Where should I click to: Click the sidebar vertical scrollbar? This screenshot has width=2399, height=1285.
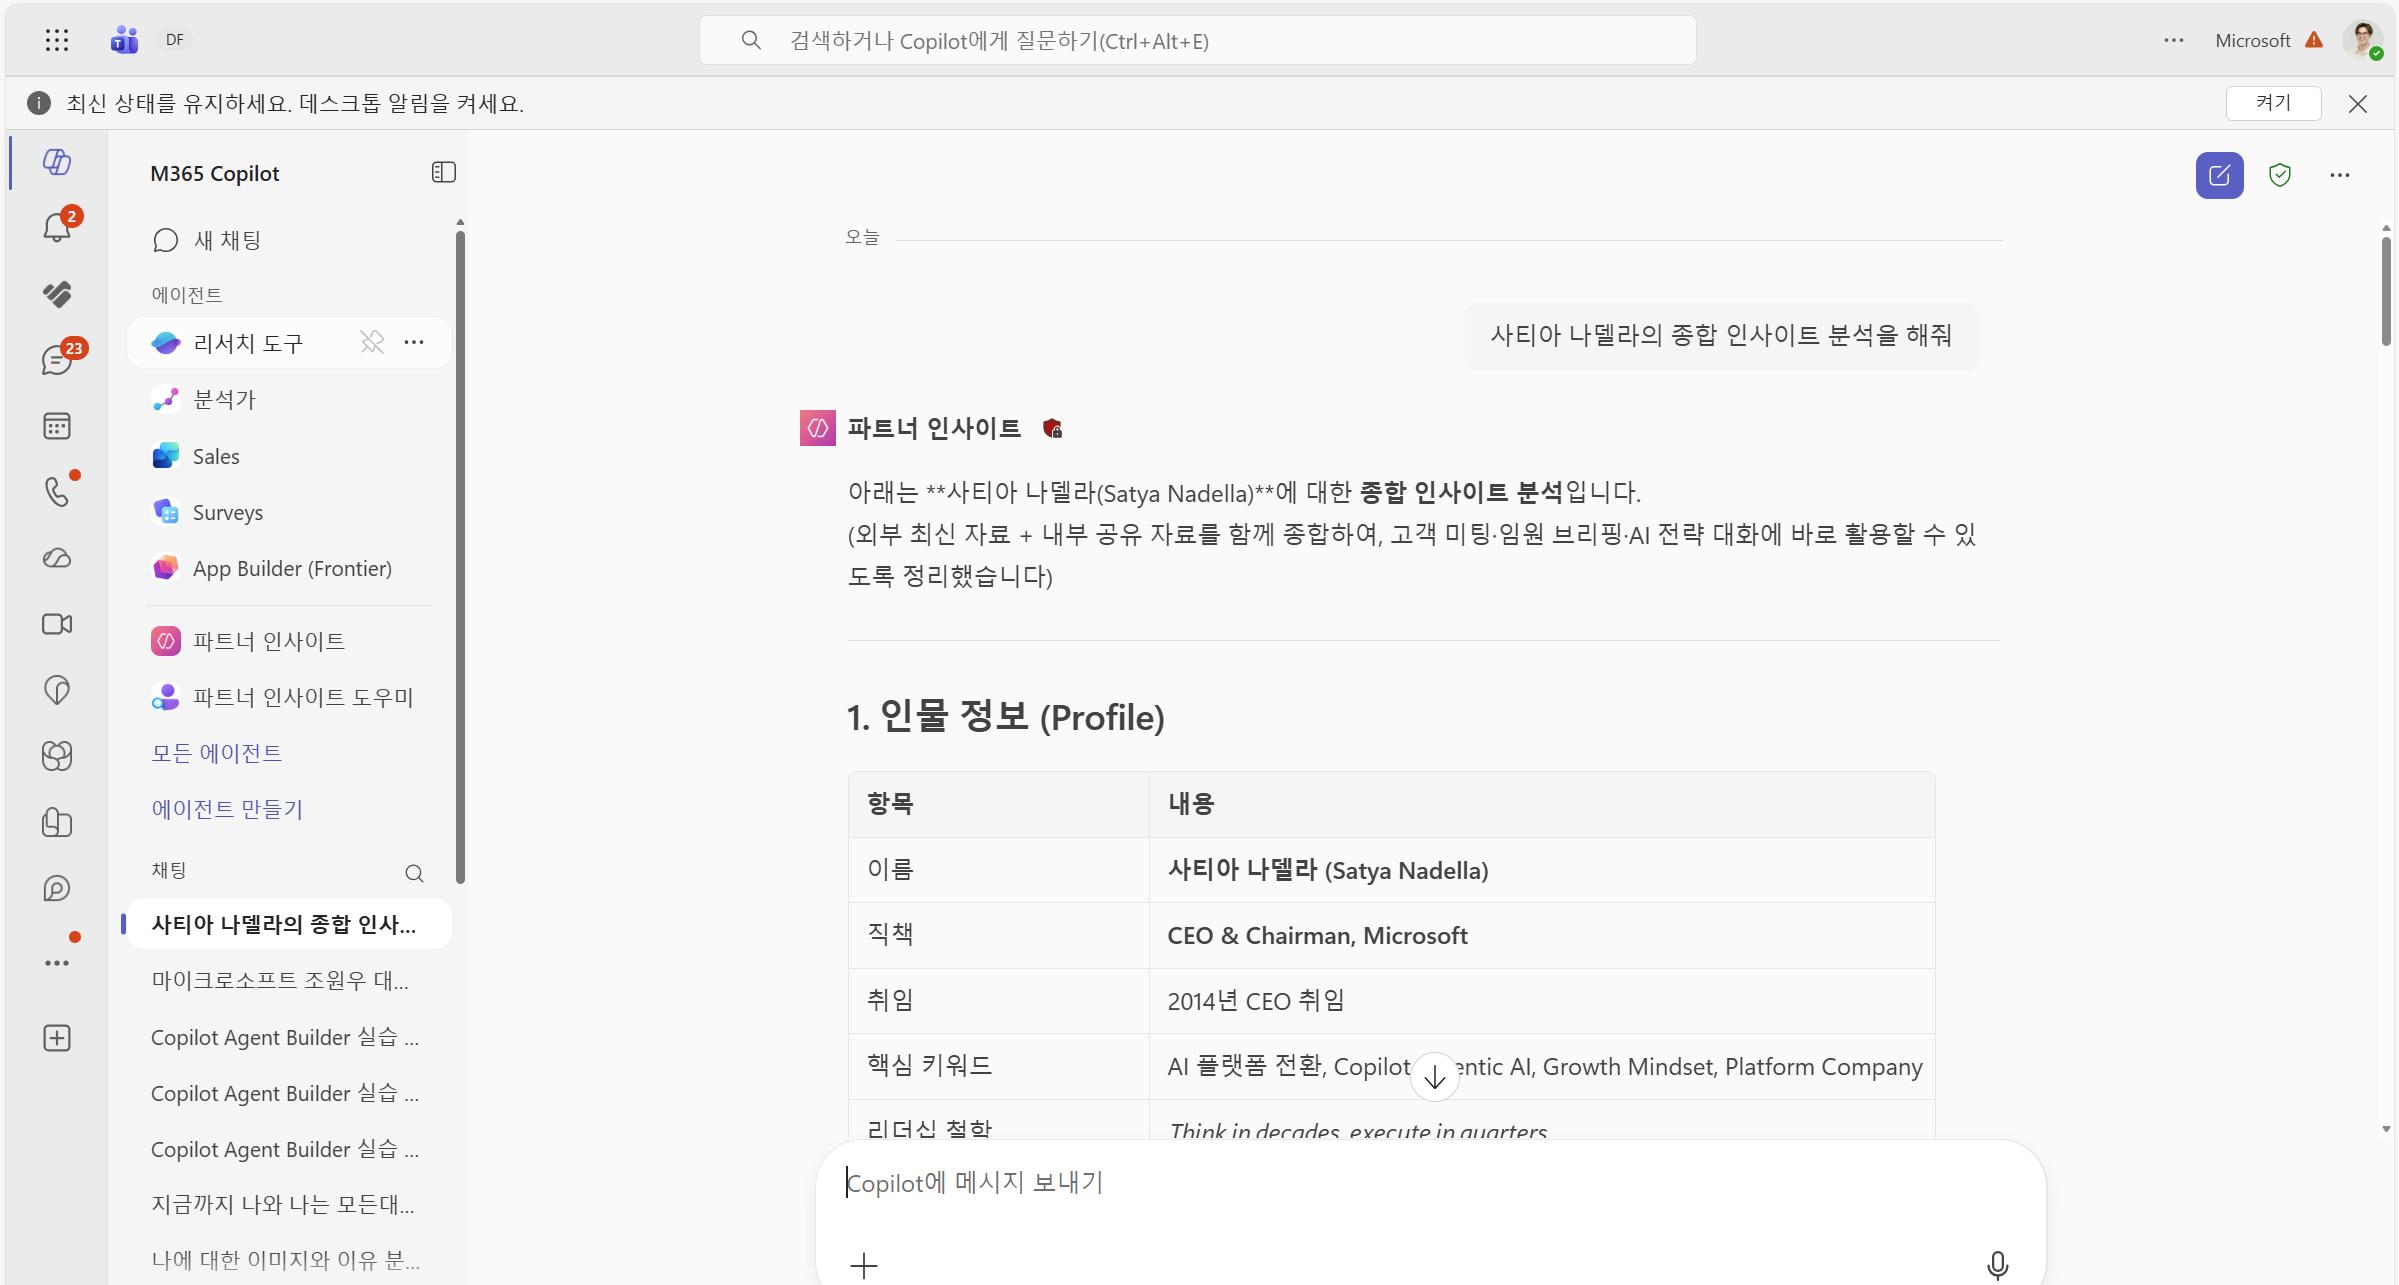click(460, 557)
